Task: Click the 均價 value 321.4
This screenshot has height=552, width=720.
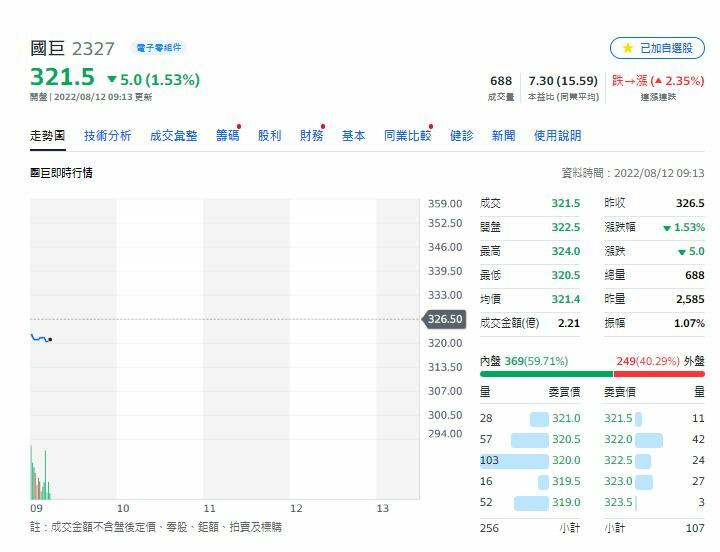Action: click(x=566, y=299)
